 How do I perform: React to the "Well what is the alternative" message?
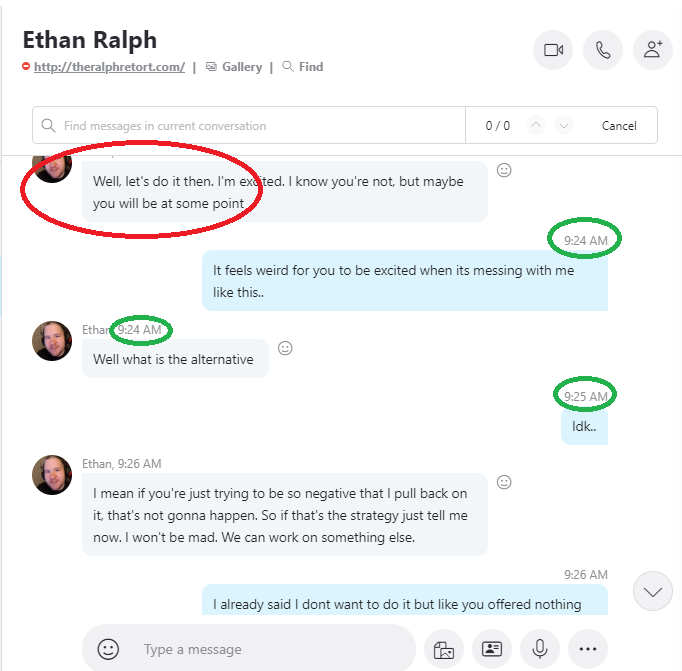click(285, 348)
